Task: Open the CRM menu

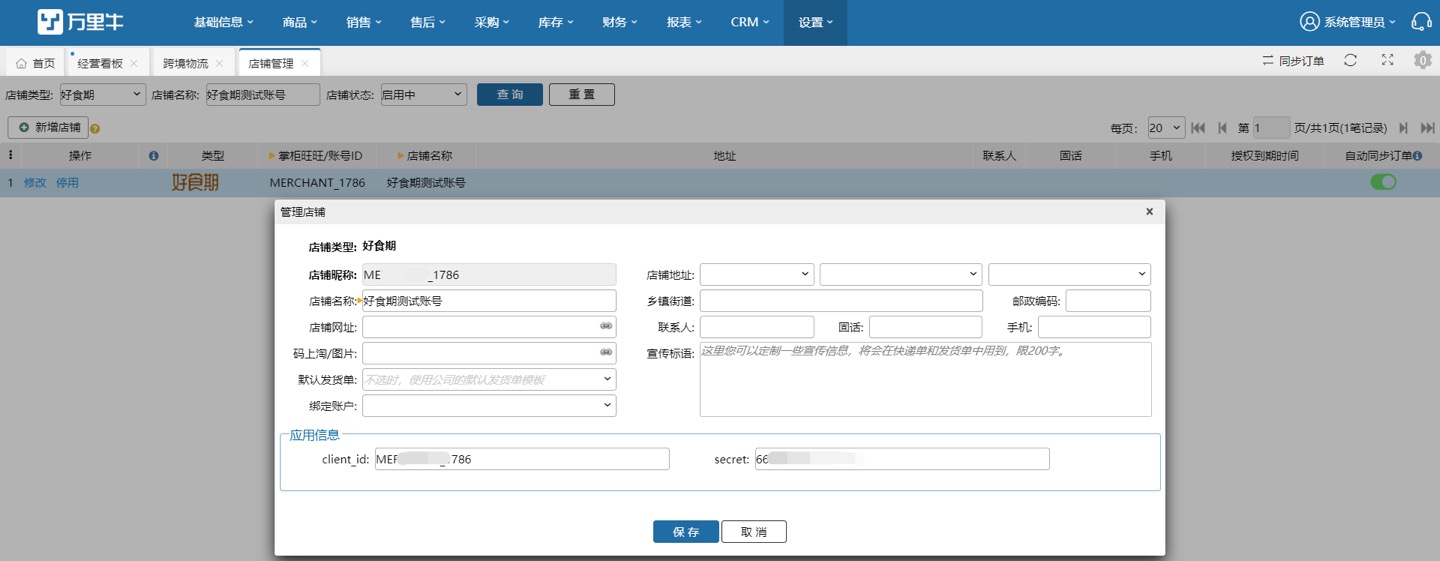Action: coord(750,22)
